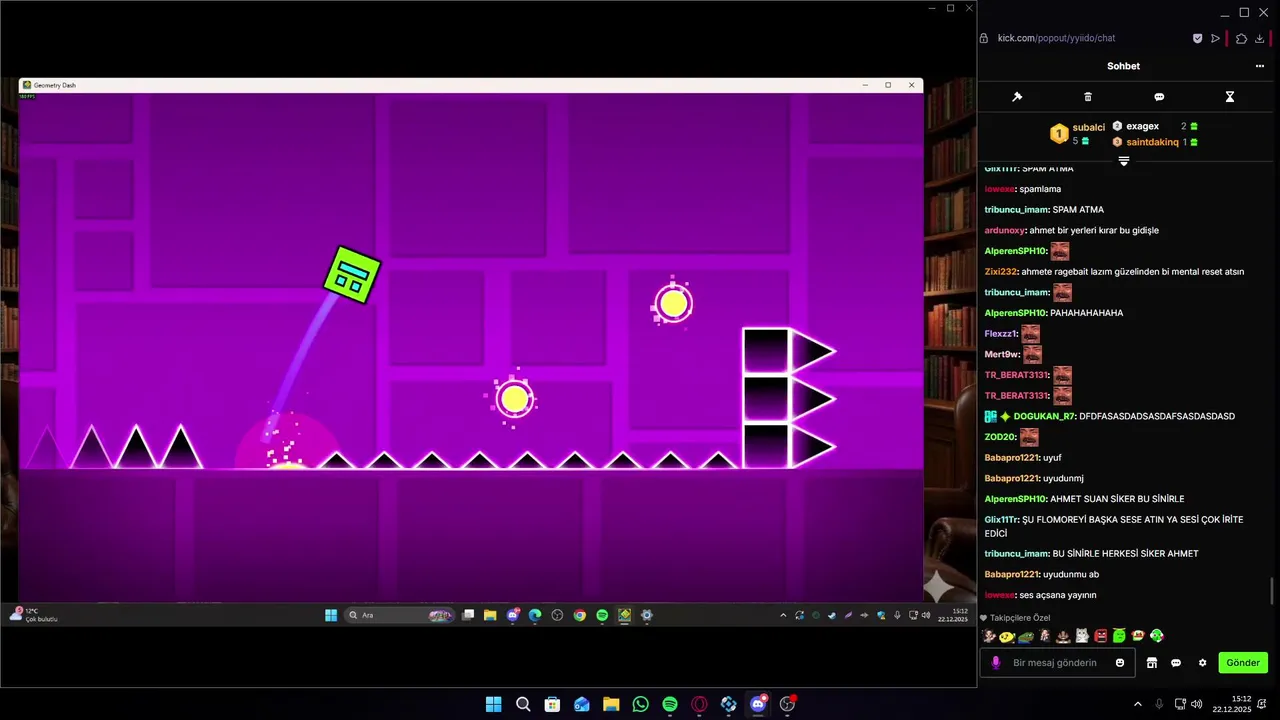Click the upper yellow jump orb in Geometry Dash
Viewport: 1280px width, 720px height.
coord(673,304)
